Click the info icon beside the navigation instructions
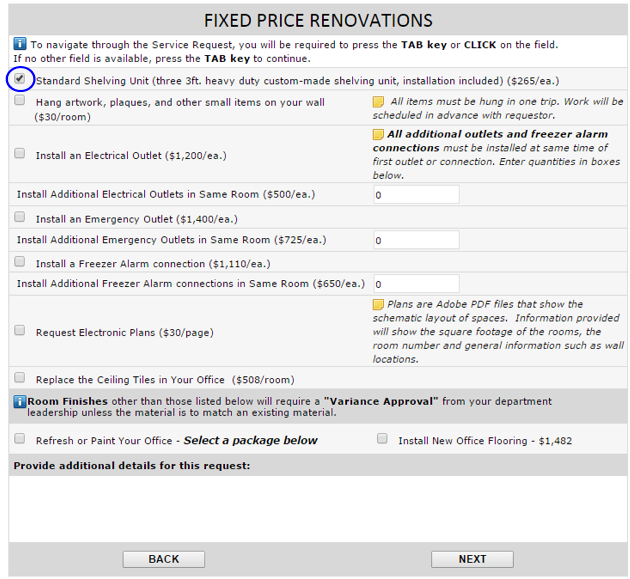Image resolution: width=630 pixels, height=579 pixels. pos(20,44)
